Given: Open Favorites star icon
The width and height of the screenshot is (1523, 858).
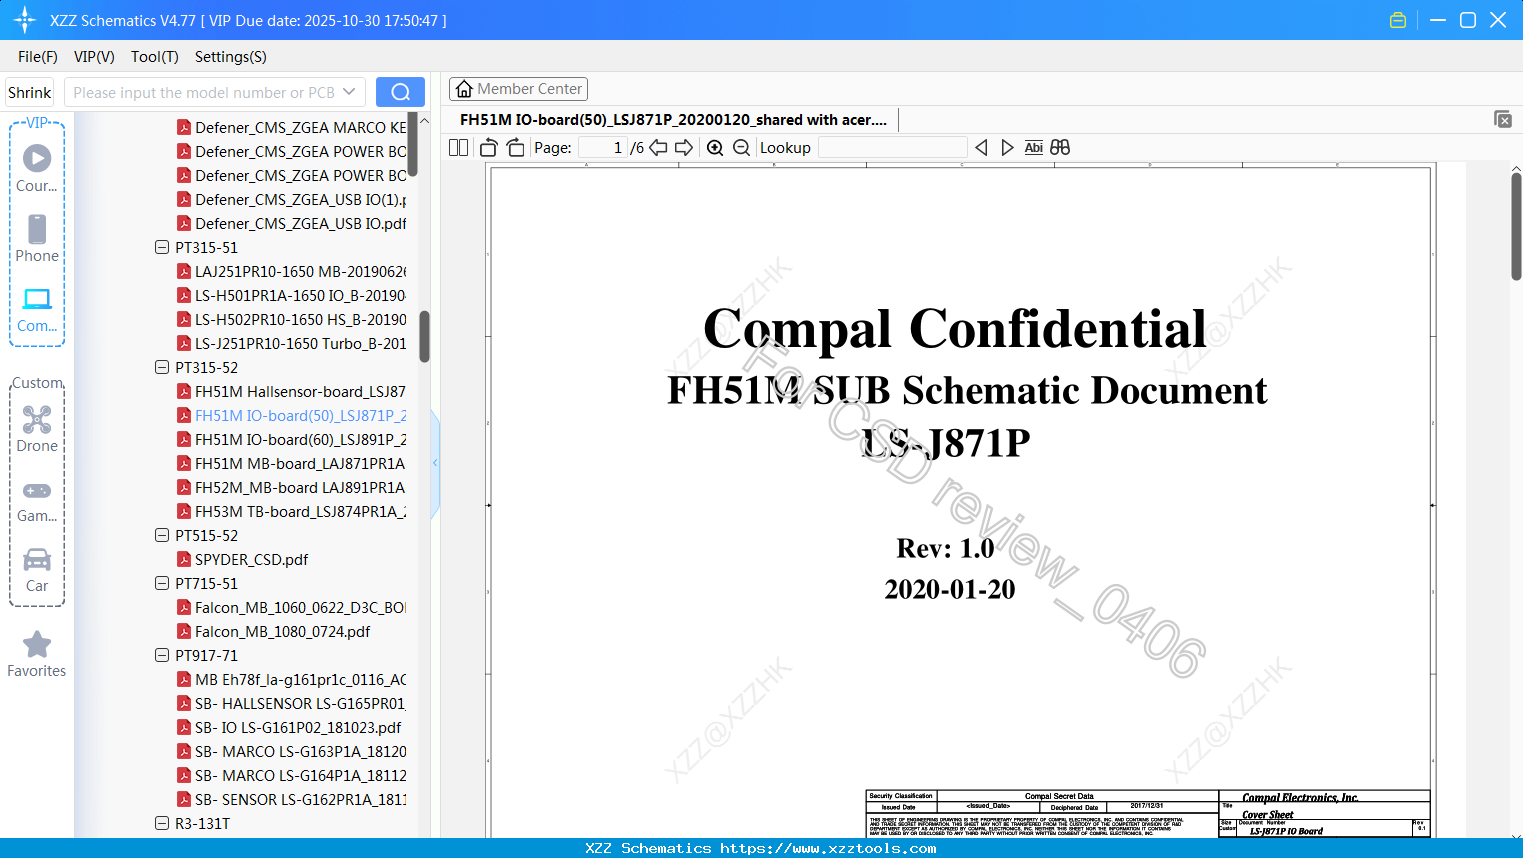Looking at the screenshot, I should (37, 654).
